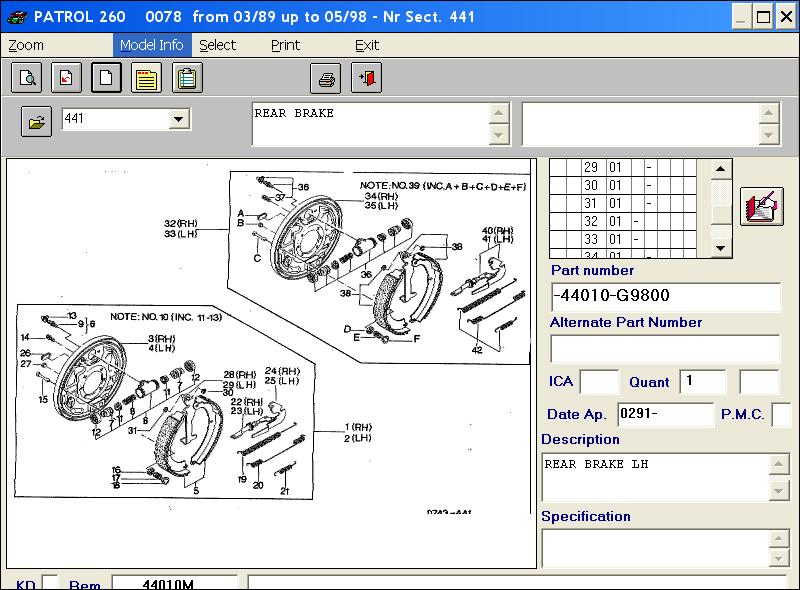Click parts list scroll down arrow
The image size is (800, 590).
[x=721, y=248]
